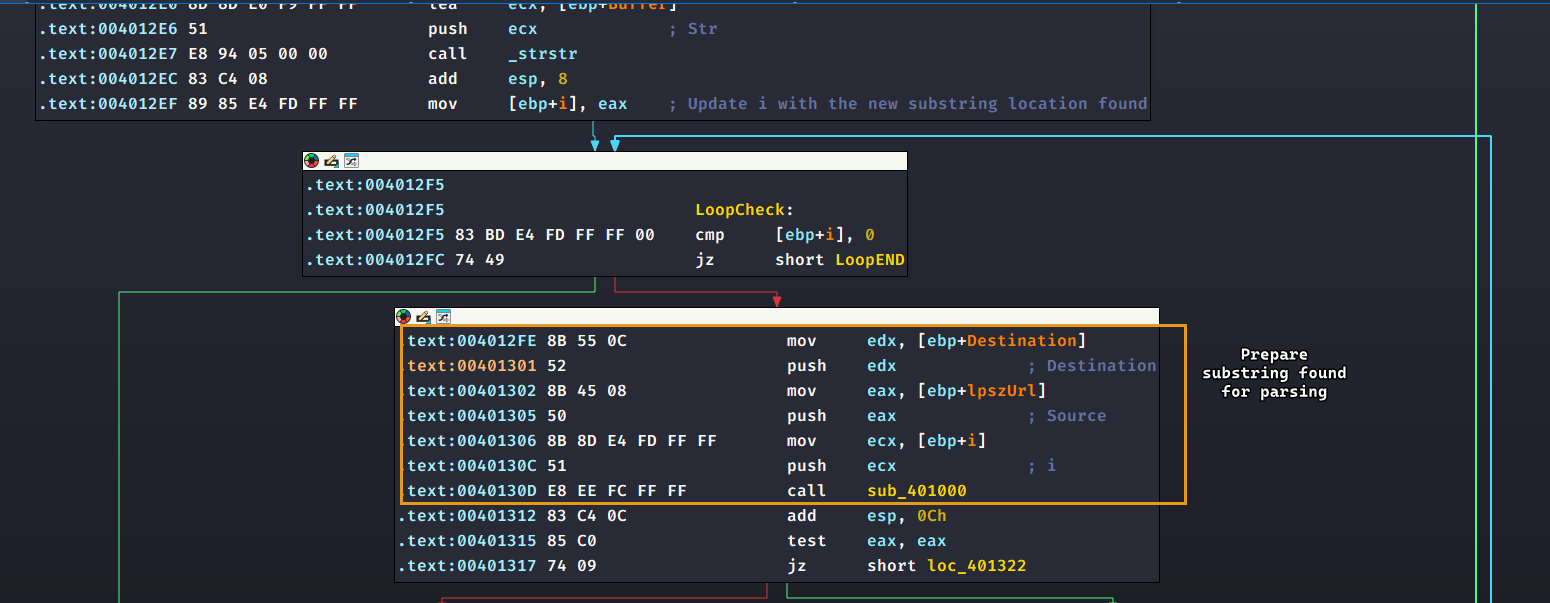Click the edit-name pencil icon on the LoopCheck block
The image size is (1550, 603).
[x=331, y=160]
